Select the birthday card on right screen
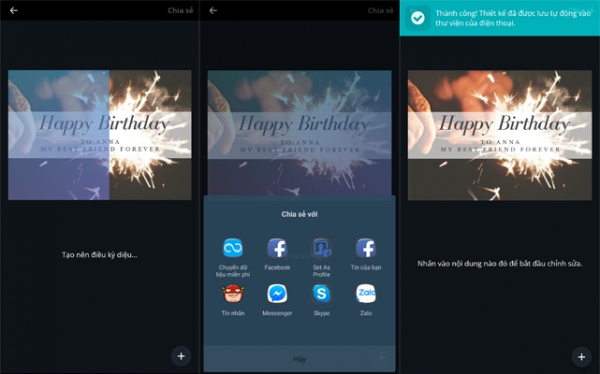Image resolution: width=600 pixels, height=374 pixels. (x=500, y=135)
